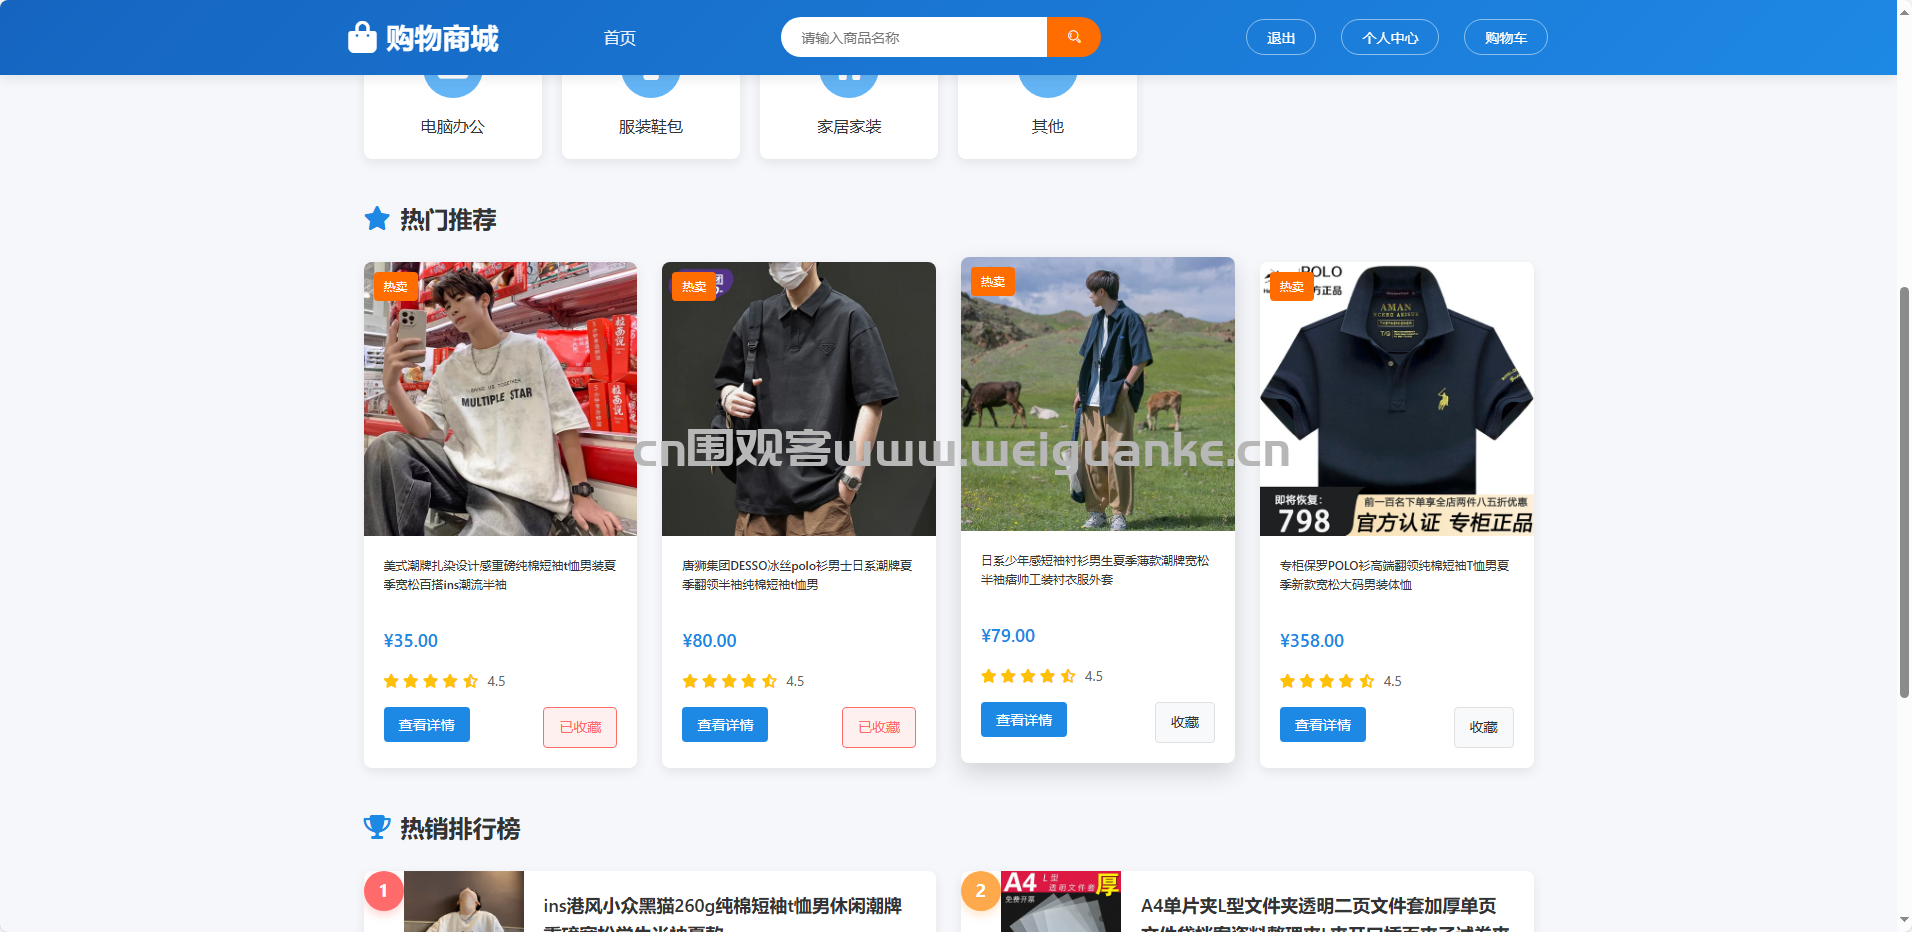Viewport: 1912px width, 932px height.
Task: View details of the ¥358.00 POLO shirt
Action: pyautogui.click(x=1323, y=725)
